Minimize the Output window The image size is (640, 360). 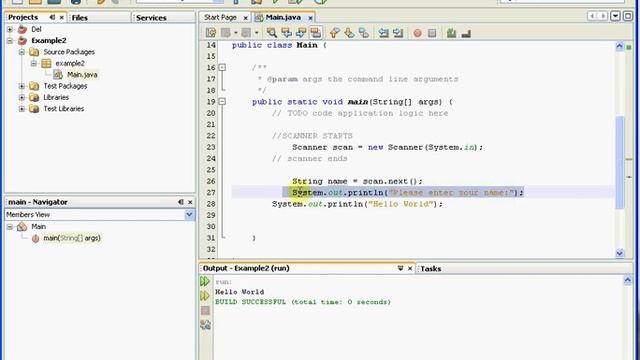400,268
